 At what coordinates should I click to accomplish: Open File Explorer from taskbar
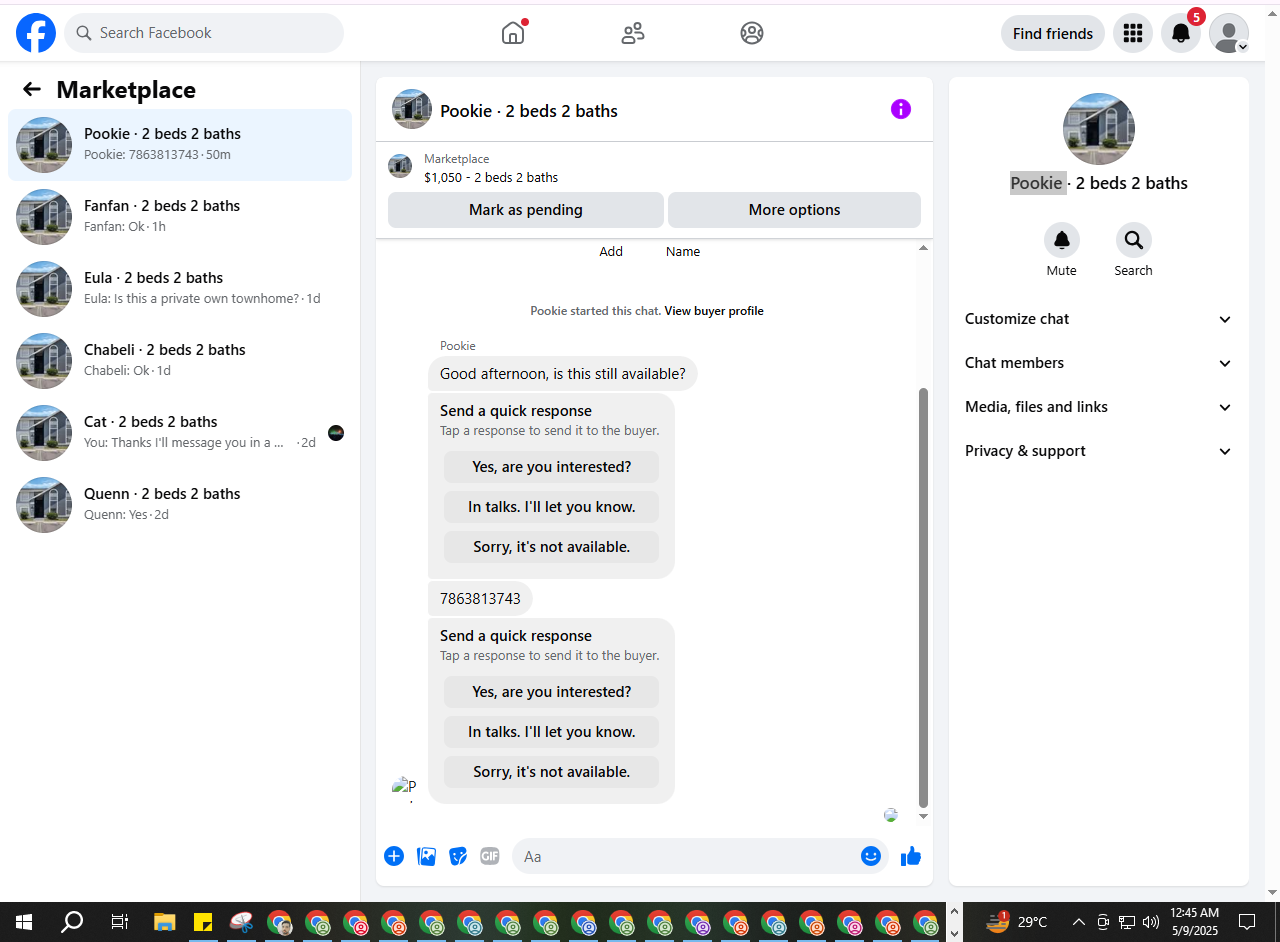pos(164,922)
